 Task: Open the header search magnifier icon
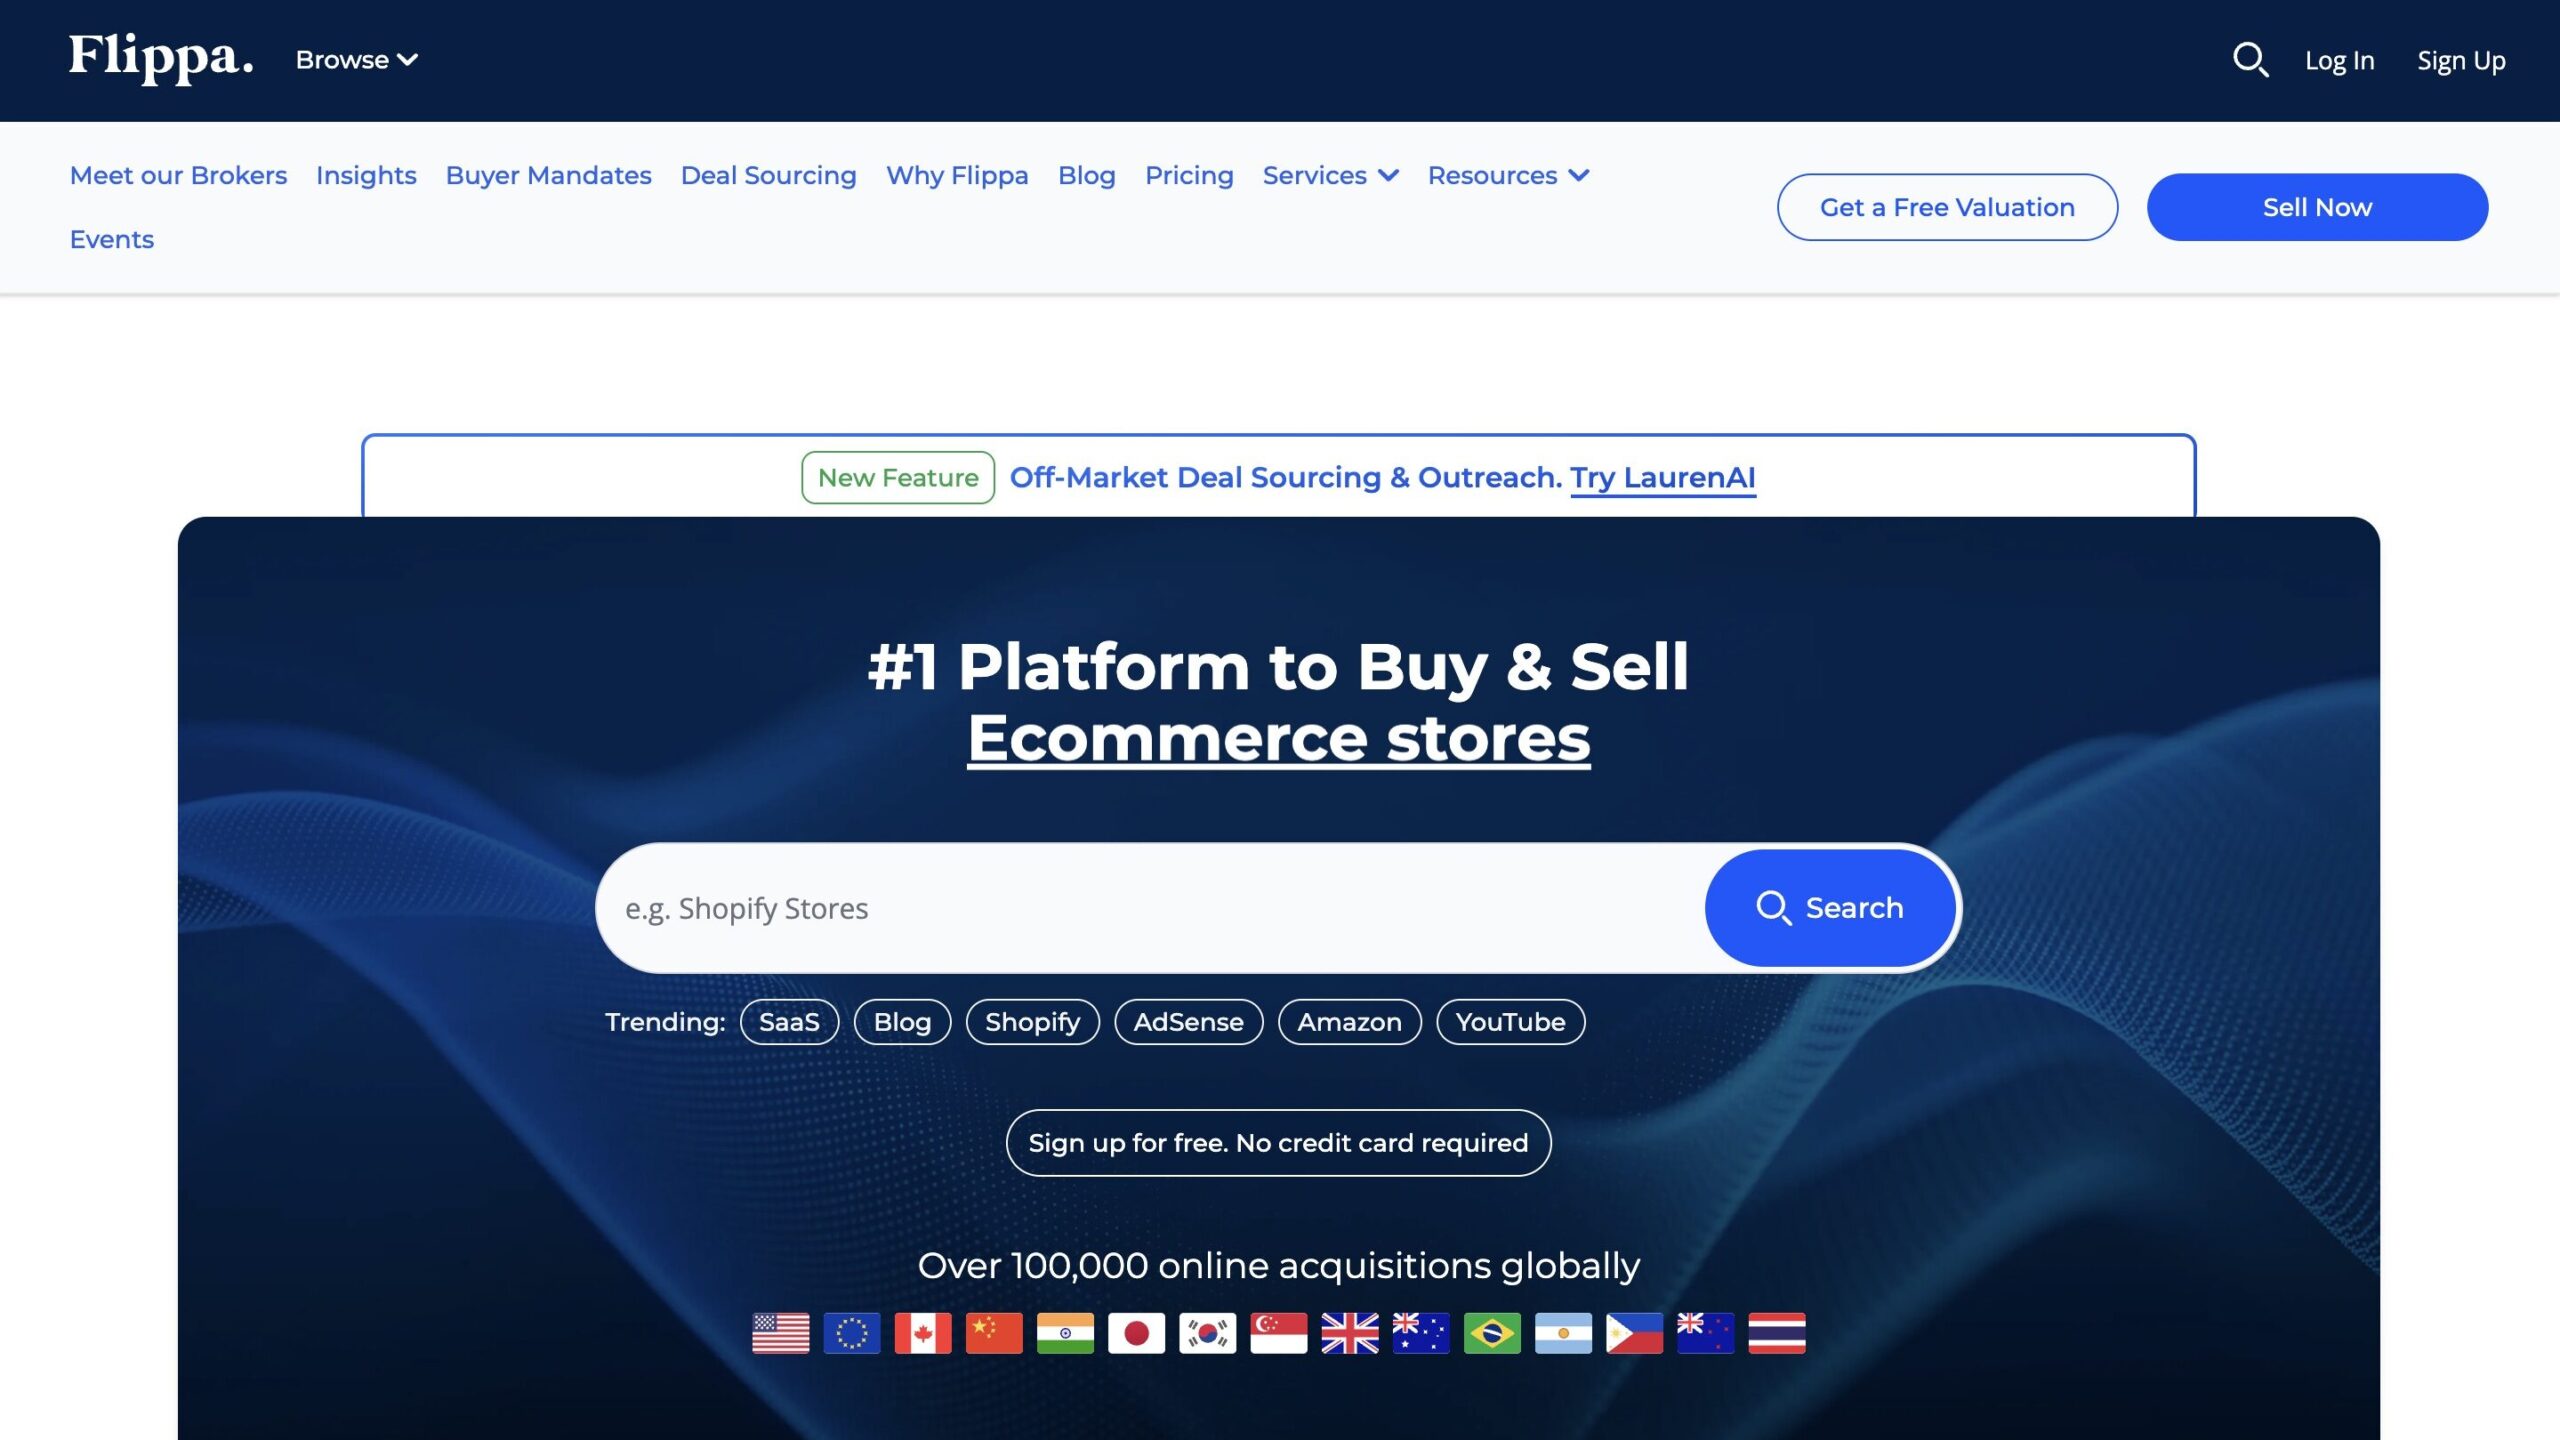2250,60
